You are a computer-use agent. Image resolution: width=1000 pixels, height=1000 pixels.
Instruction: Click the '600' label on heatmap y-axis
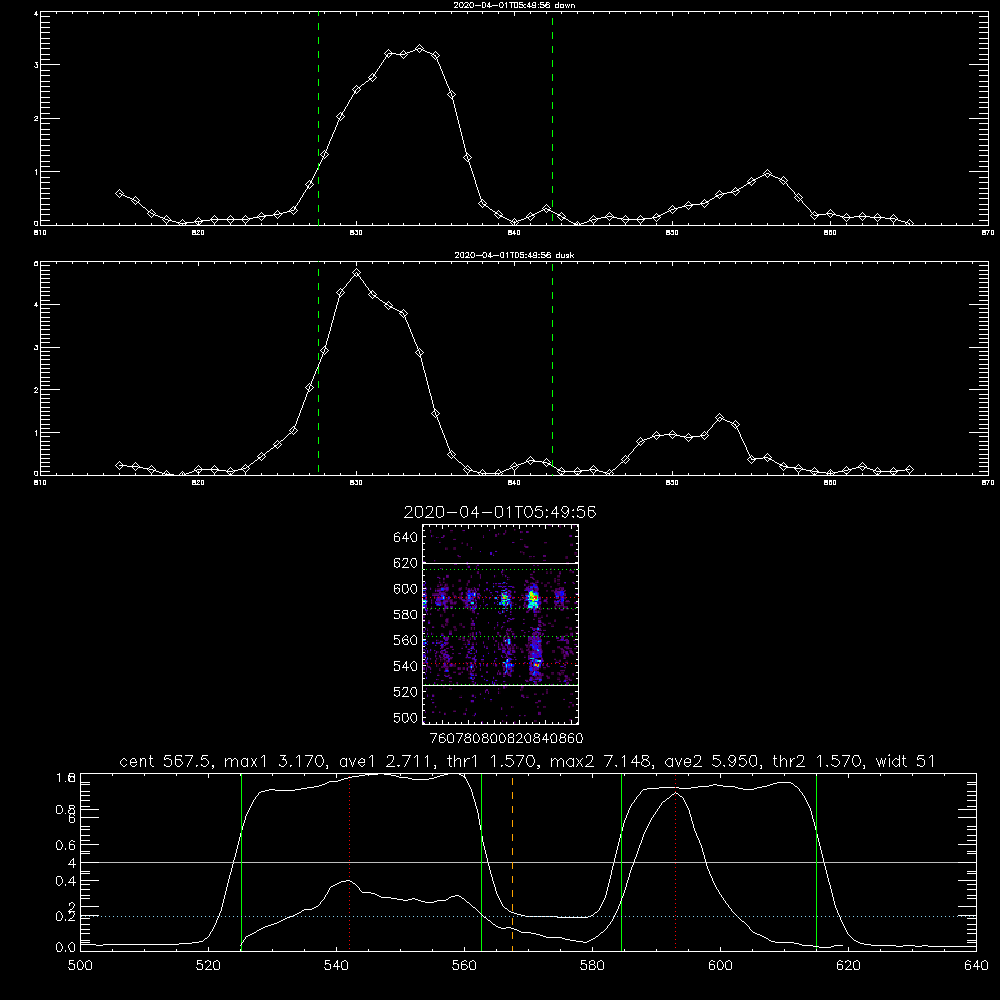click(x=405, y=589)
